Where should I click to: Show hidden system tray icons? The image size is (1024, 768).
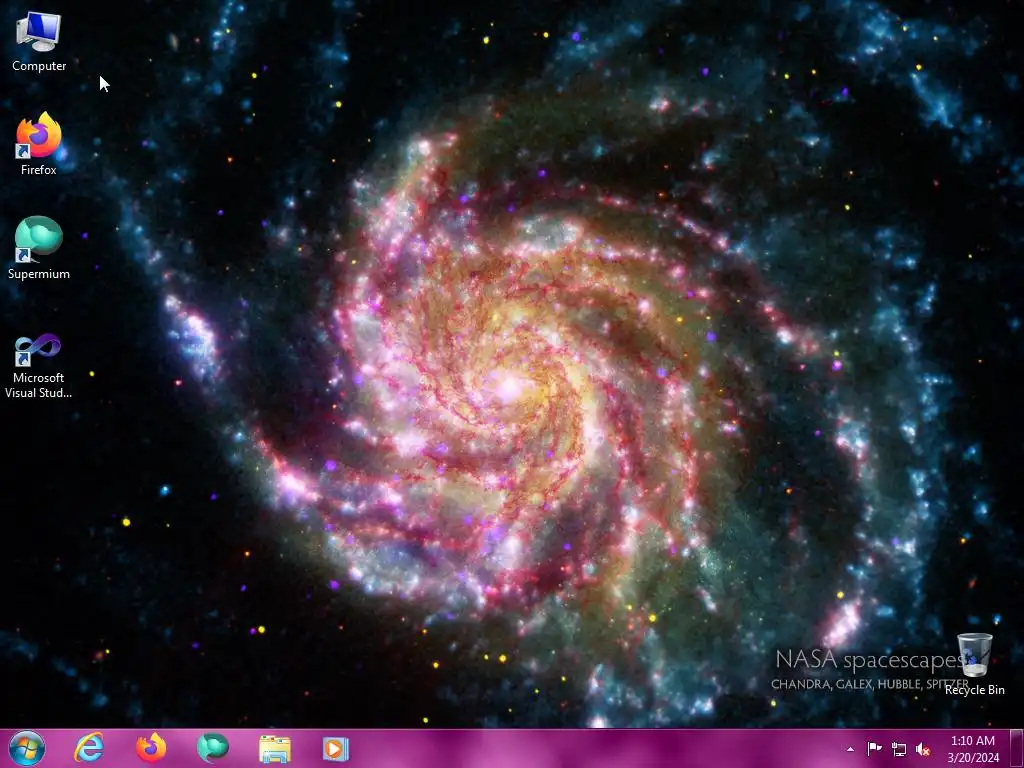850,749
